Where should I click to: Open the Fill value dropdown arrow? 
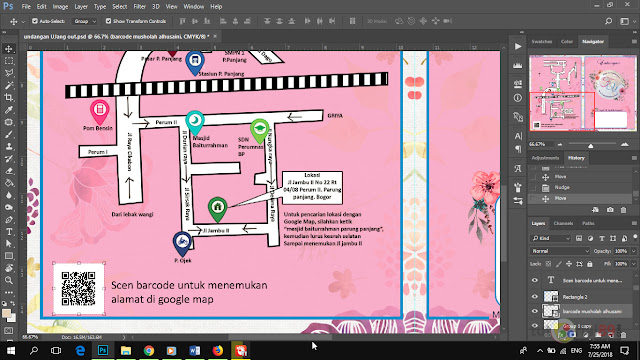[633, 264]
